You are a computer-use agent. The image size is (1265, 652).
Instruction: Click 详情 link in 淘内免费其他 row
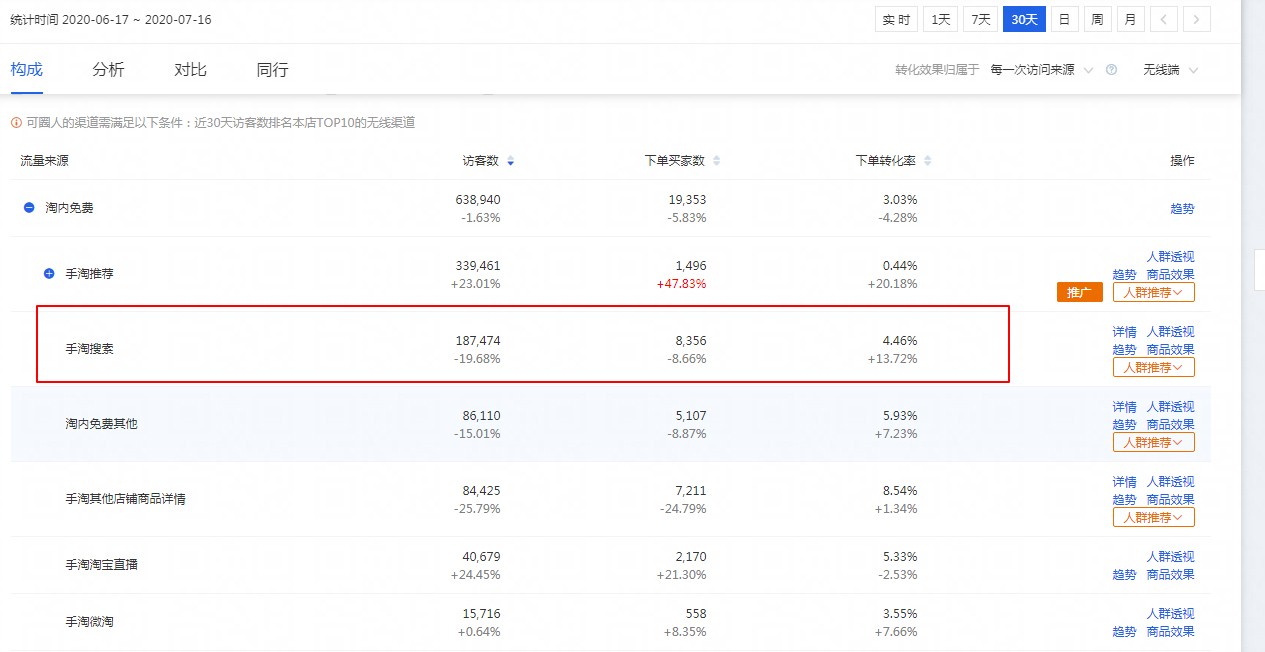[x=1124, y=407]
